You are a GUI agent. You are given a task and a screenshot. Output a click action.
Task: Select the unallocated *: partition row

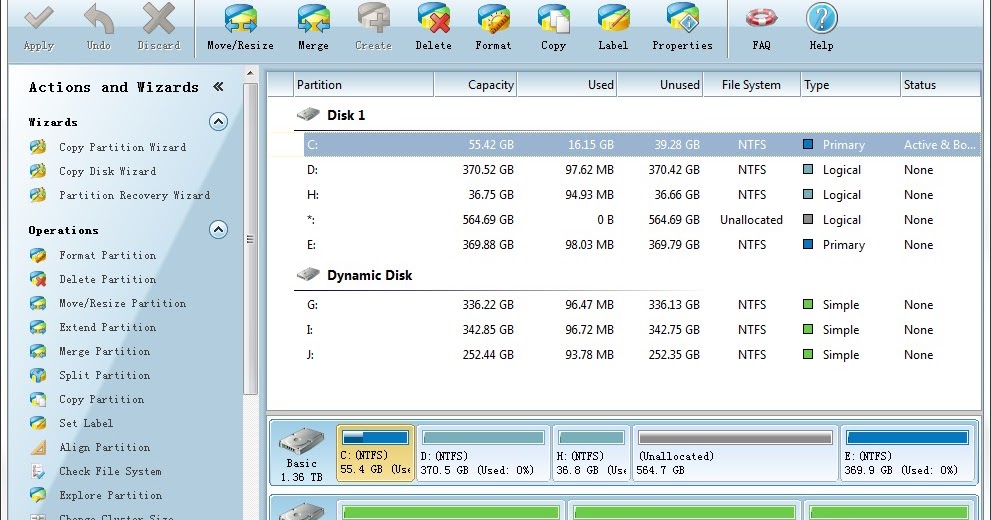tap(641, 220)
